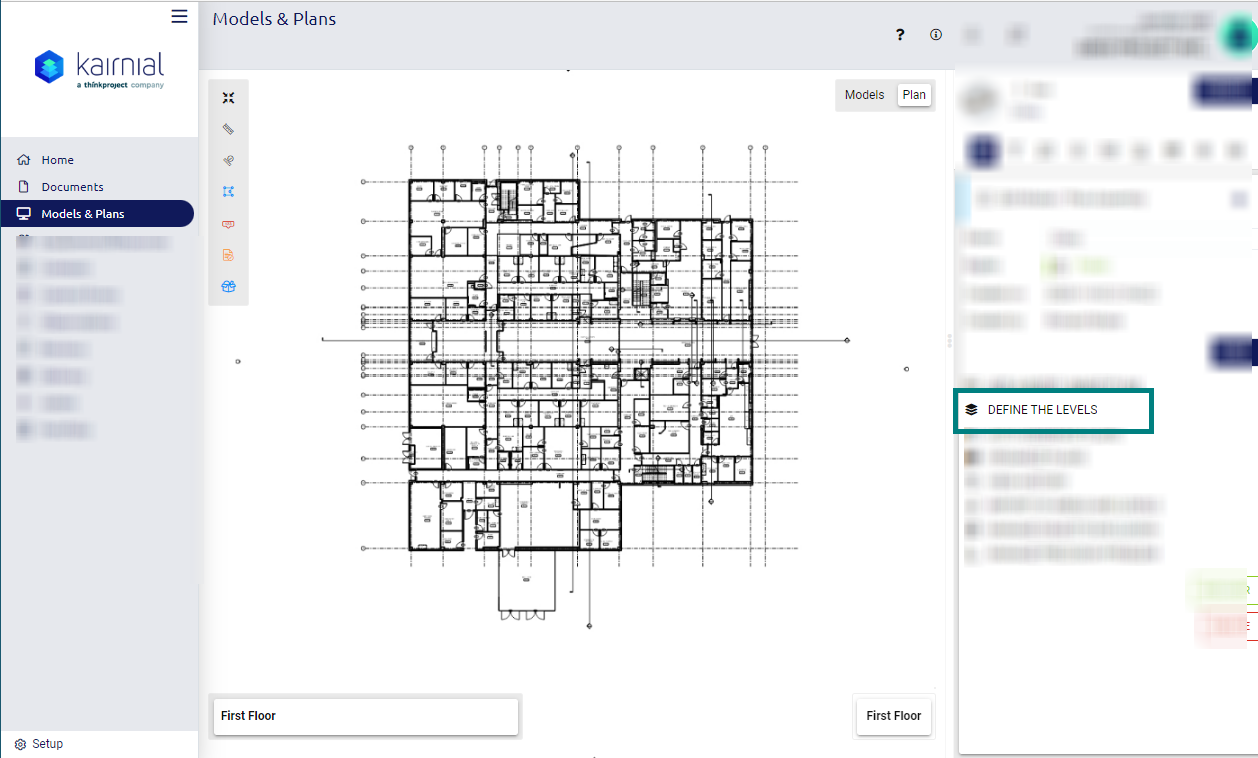
Task: Click the blue open-box package icon
Action: (x=229, y=287)
